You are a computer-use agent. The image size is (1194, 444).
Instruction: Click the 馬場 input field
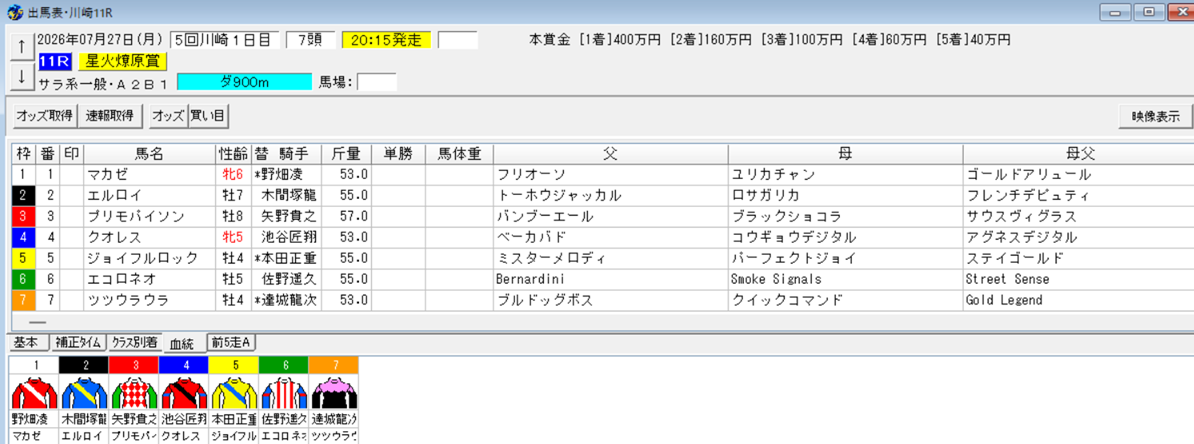pos(377,81)
